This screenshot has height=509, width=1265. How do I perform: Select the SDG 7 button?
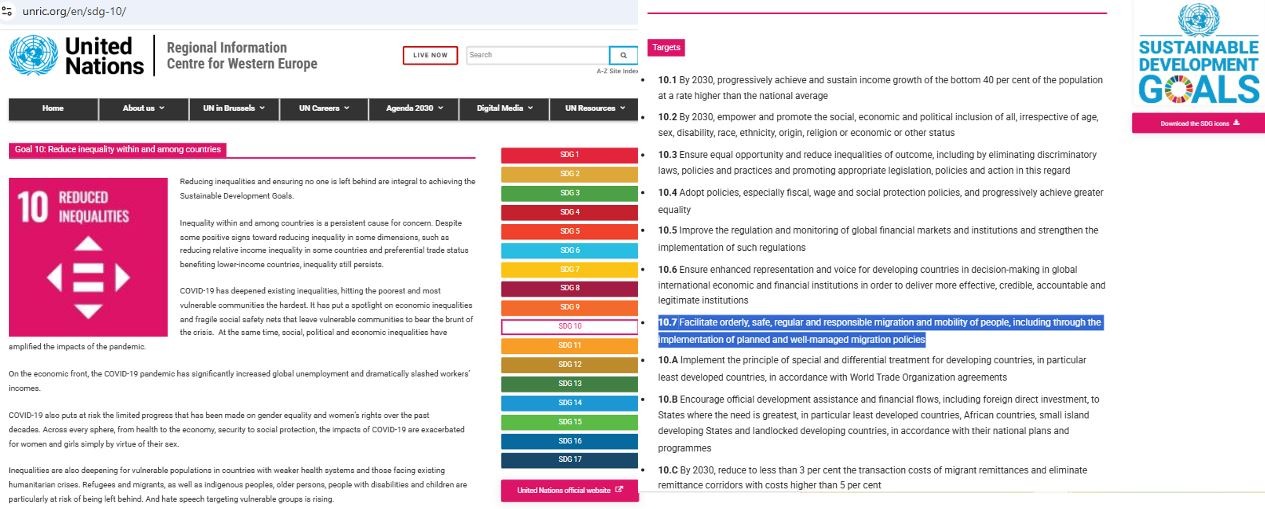(570, 269)
